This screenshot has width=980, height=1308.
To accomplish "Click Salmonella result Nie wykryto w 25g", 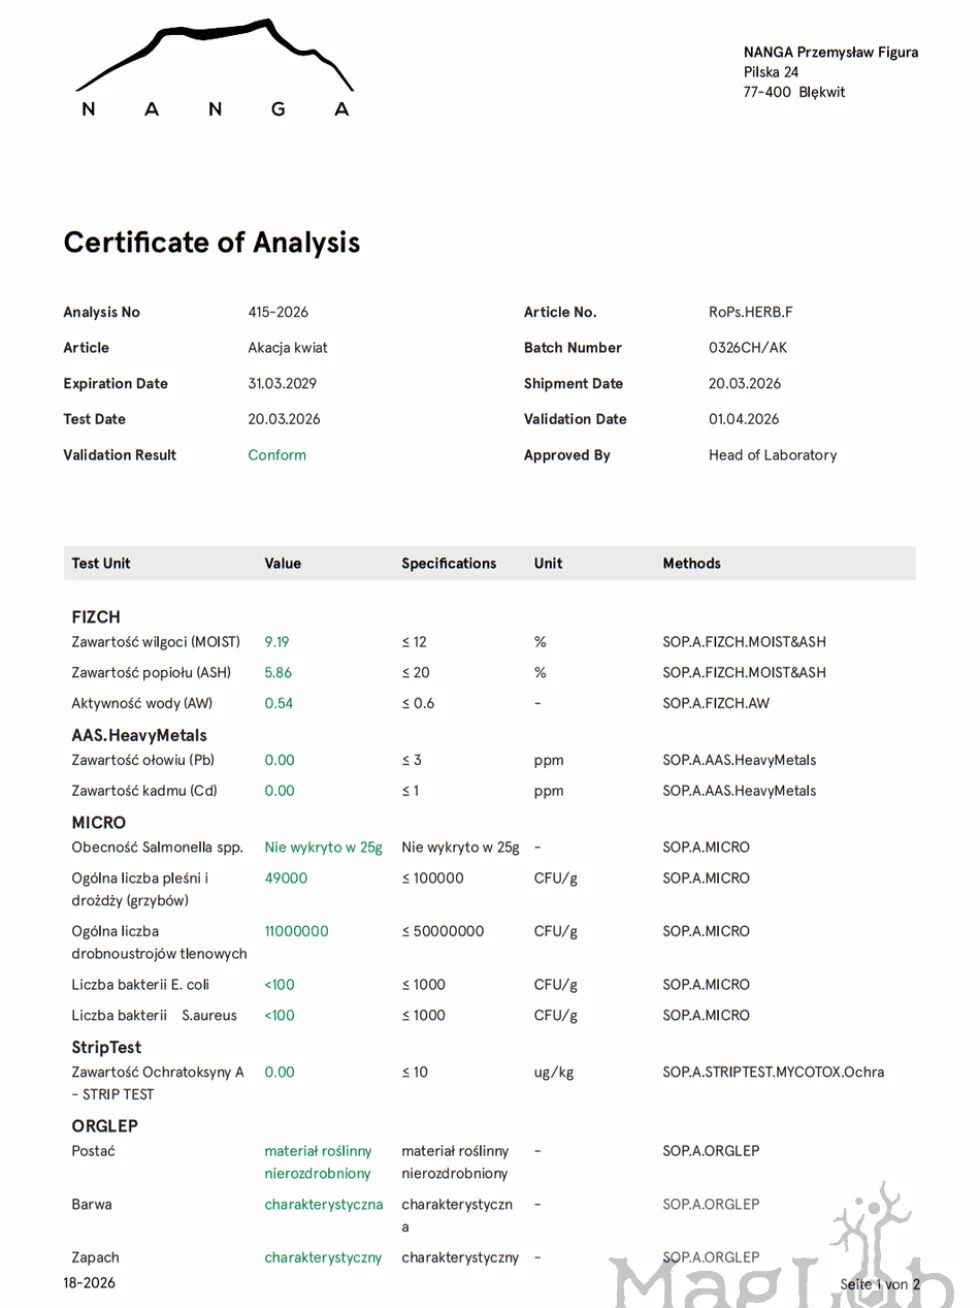I will pos(323,847).
